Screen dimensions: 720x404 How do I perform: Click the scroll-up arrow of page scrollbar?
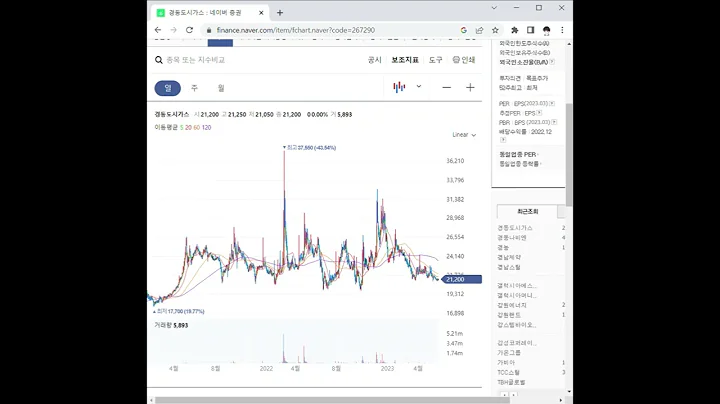569,44
